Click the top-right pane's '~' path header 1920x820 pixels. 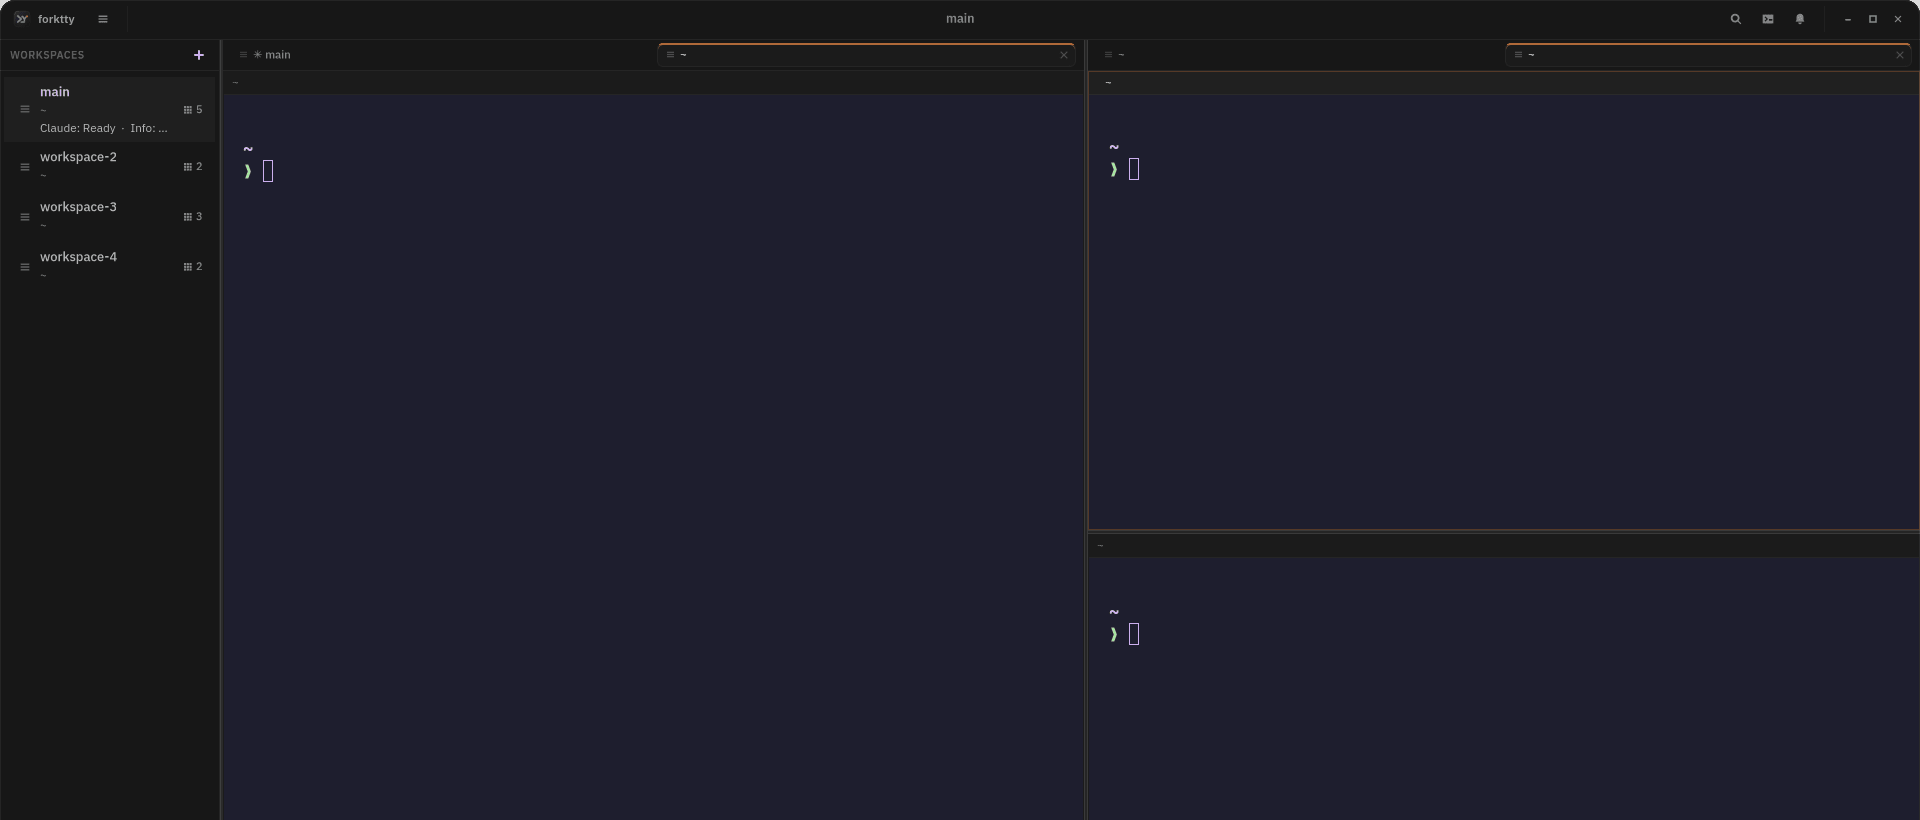tap(1108, 83)
